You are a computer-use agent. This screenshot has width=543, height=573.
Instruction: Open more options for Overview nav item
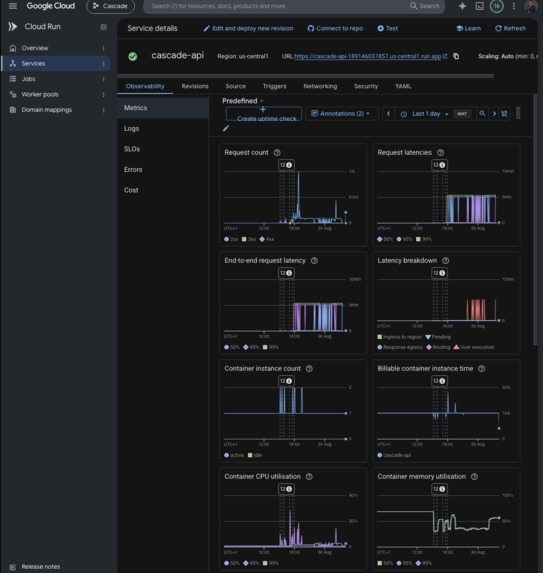(x=103, y=48)
